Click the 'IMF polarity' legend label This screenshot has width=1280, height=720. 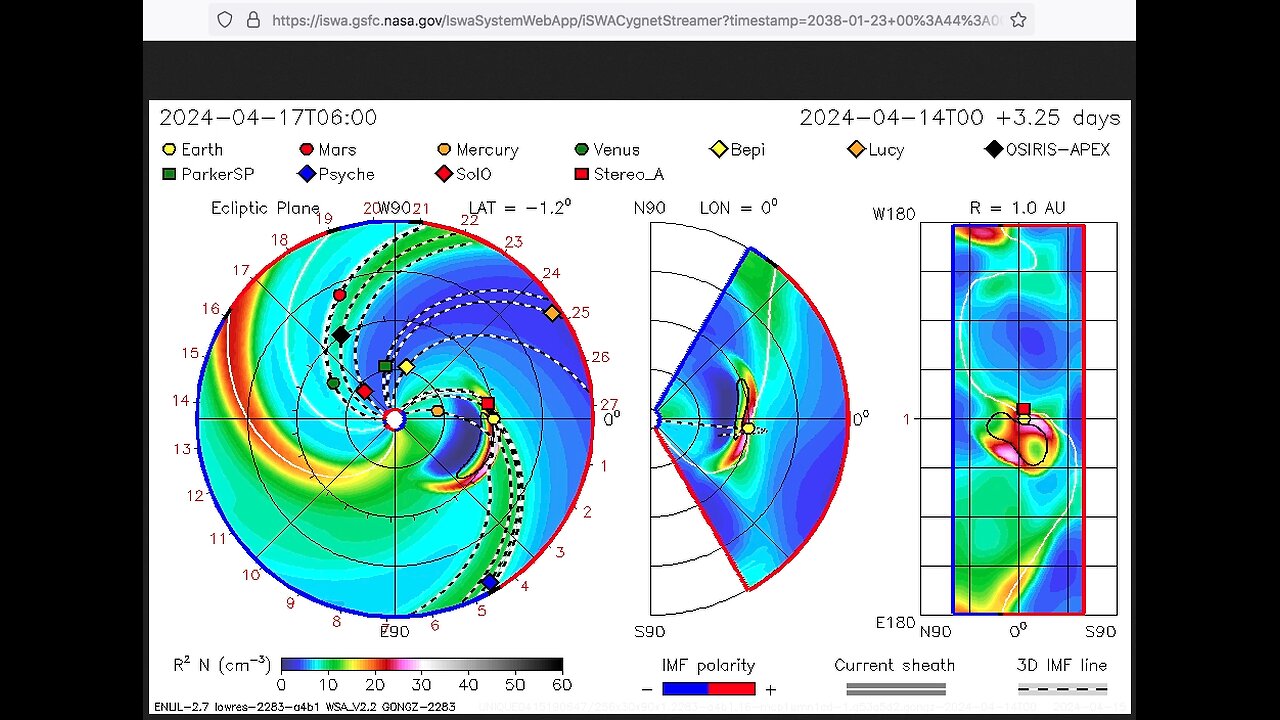pos(708,665)
